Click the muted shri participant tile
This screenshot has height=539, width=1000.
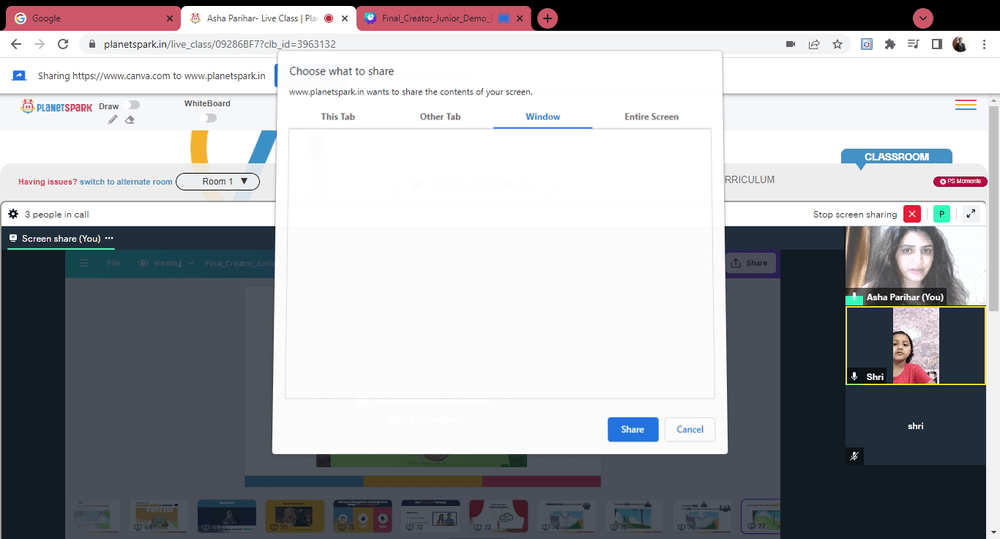click(915, 425)
